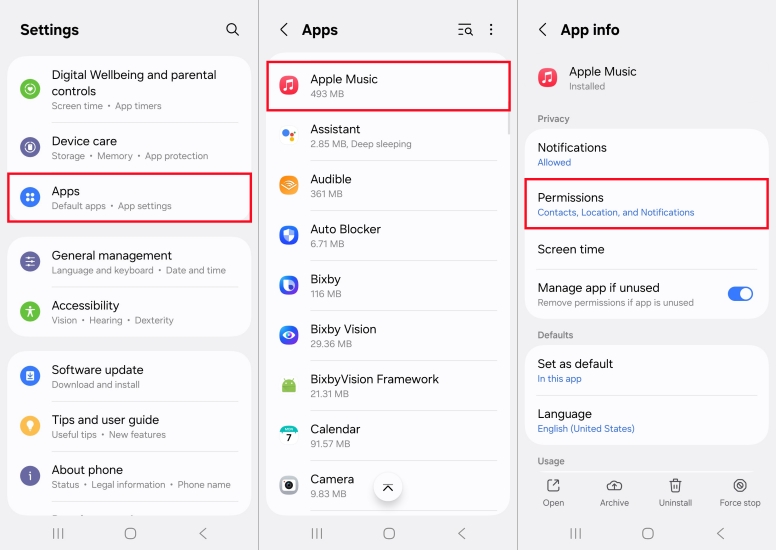Tap the yellow Tips lightbulb icon
Viewport: 776px width, 550px height.
(x=30, y=426)
